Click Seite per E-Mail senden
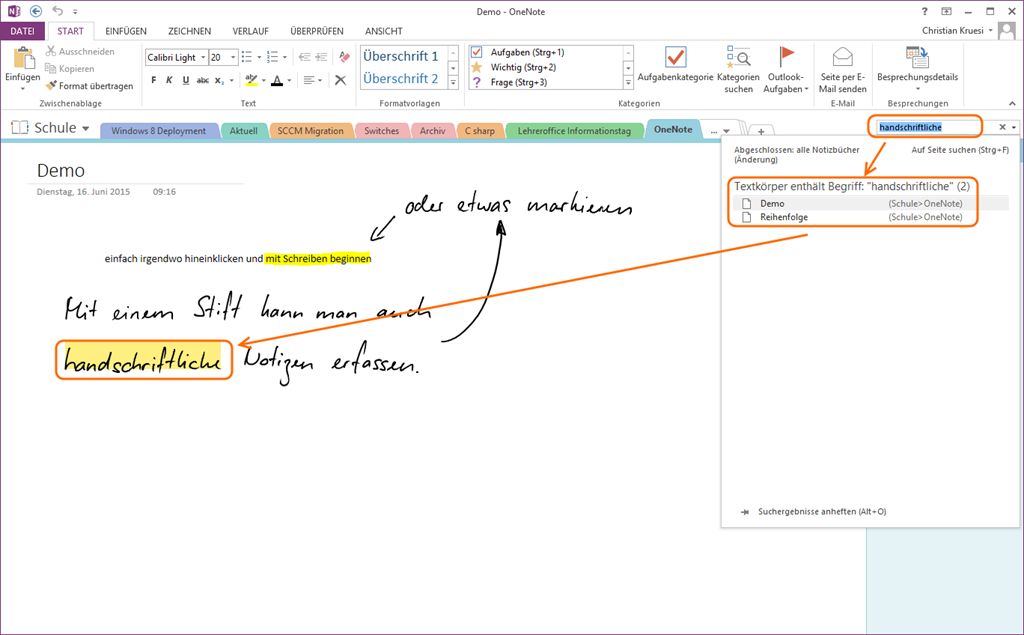 843,69
